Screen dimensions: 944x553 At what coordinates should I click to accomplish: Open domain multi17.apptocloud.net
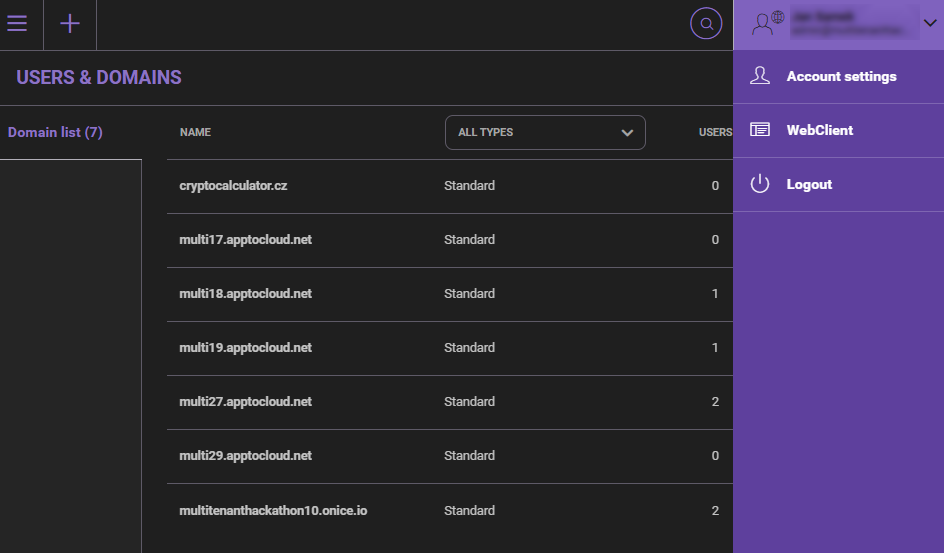point(245,239)
